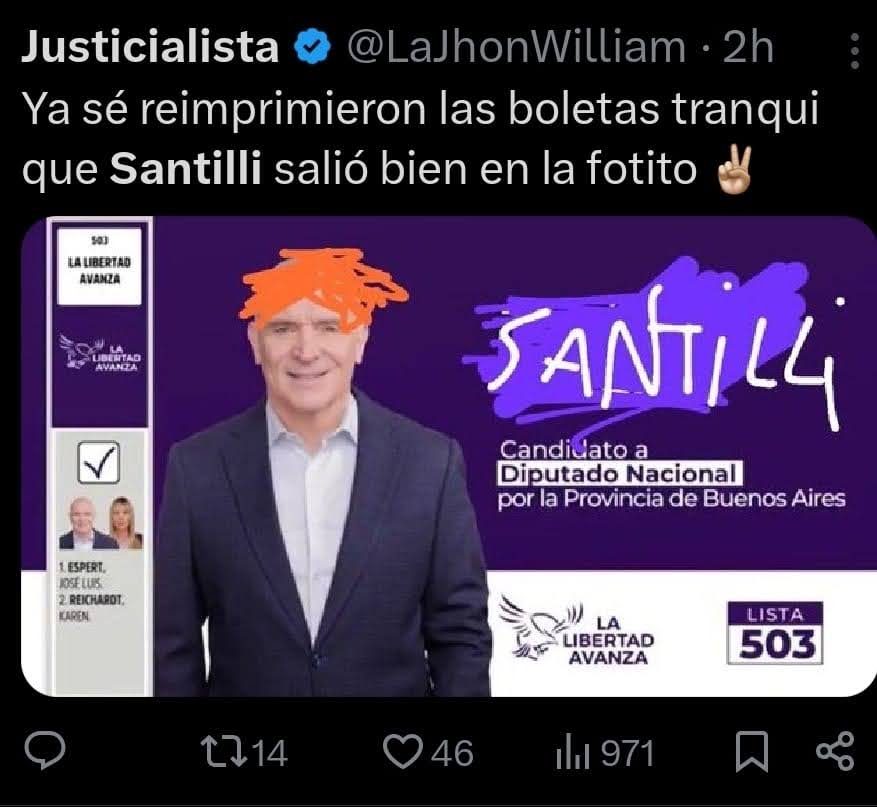Screen dimensions: 877x807
Task: Open the reply comment bubble icon
Action: (x=45, y=751)
